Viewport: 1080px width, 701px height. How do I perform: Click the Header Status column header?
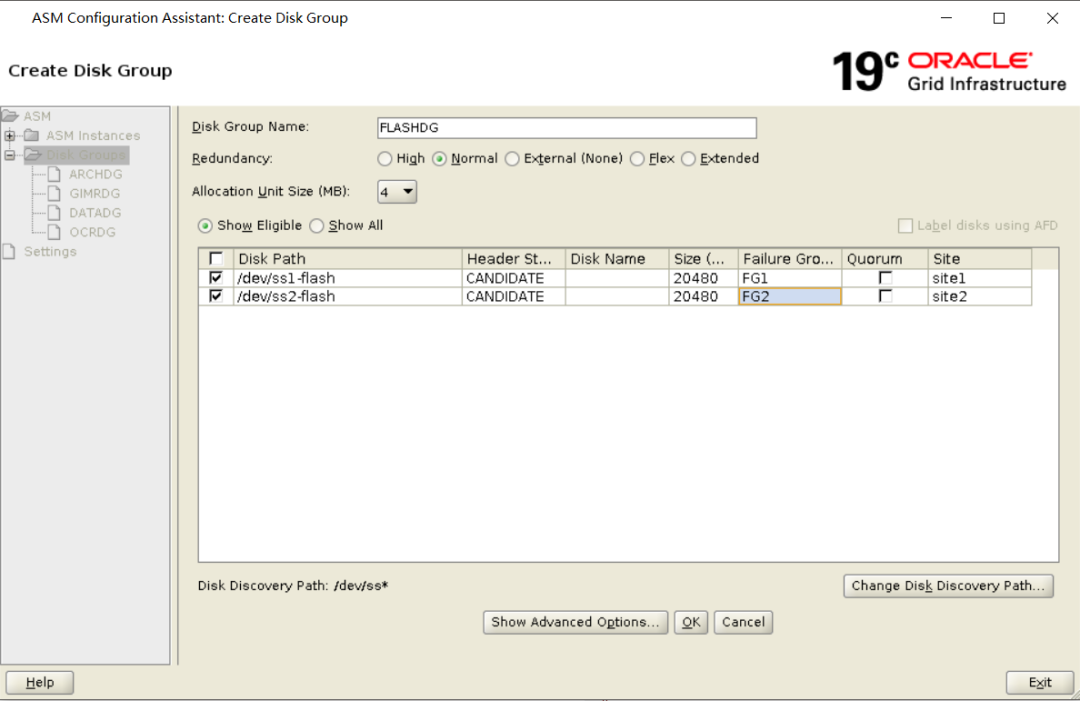tap(513, 259)
